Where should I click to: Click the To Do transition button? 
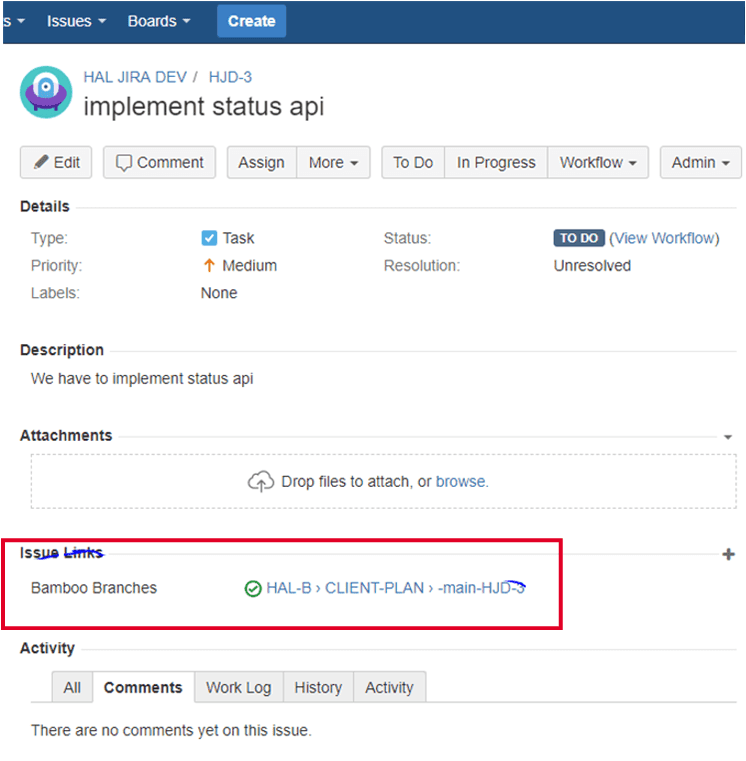click(x=413, y=163)
